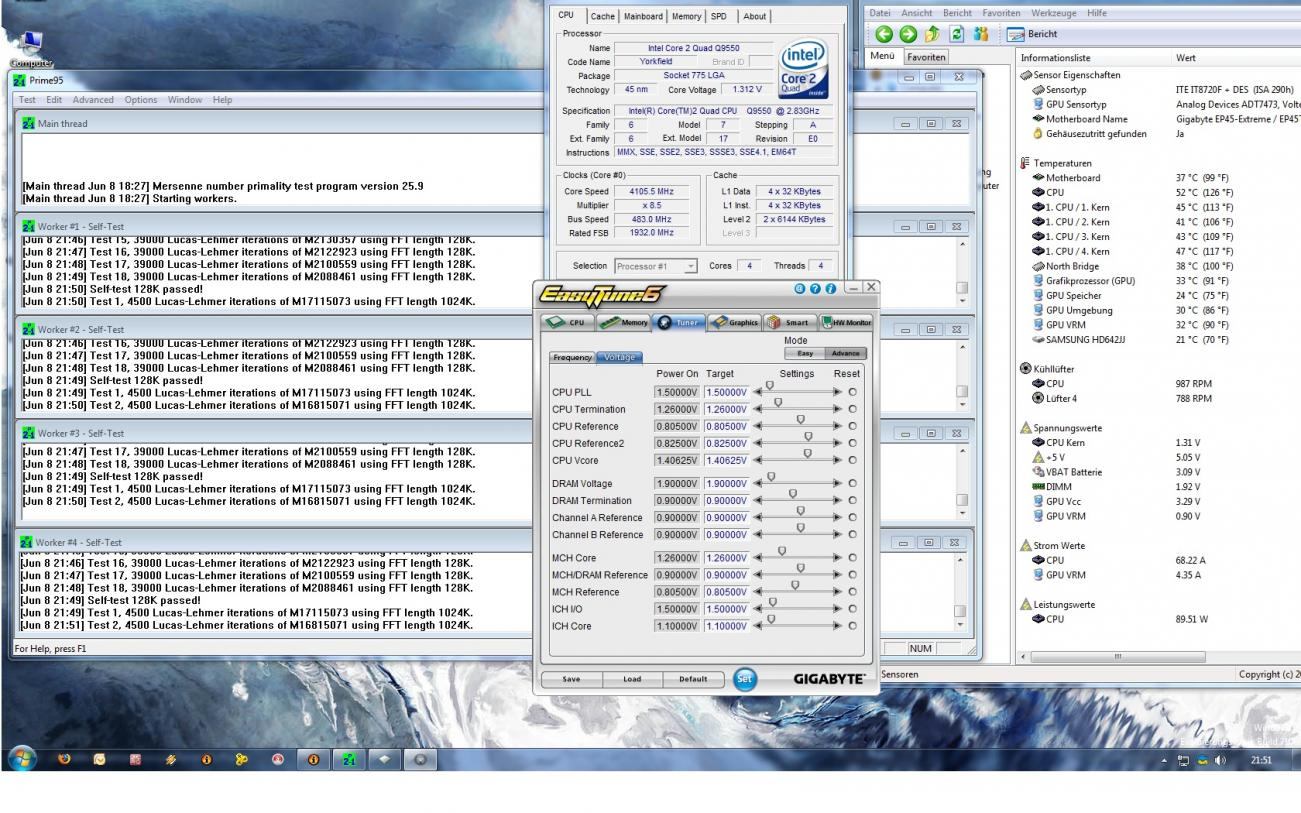1301x813 pixels.
Task: Click the up arrow icon in Everest toolbar
Action: pyautogui.click(x=932, y=34)
